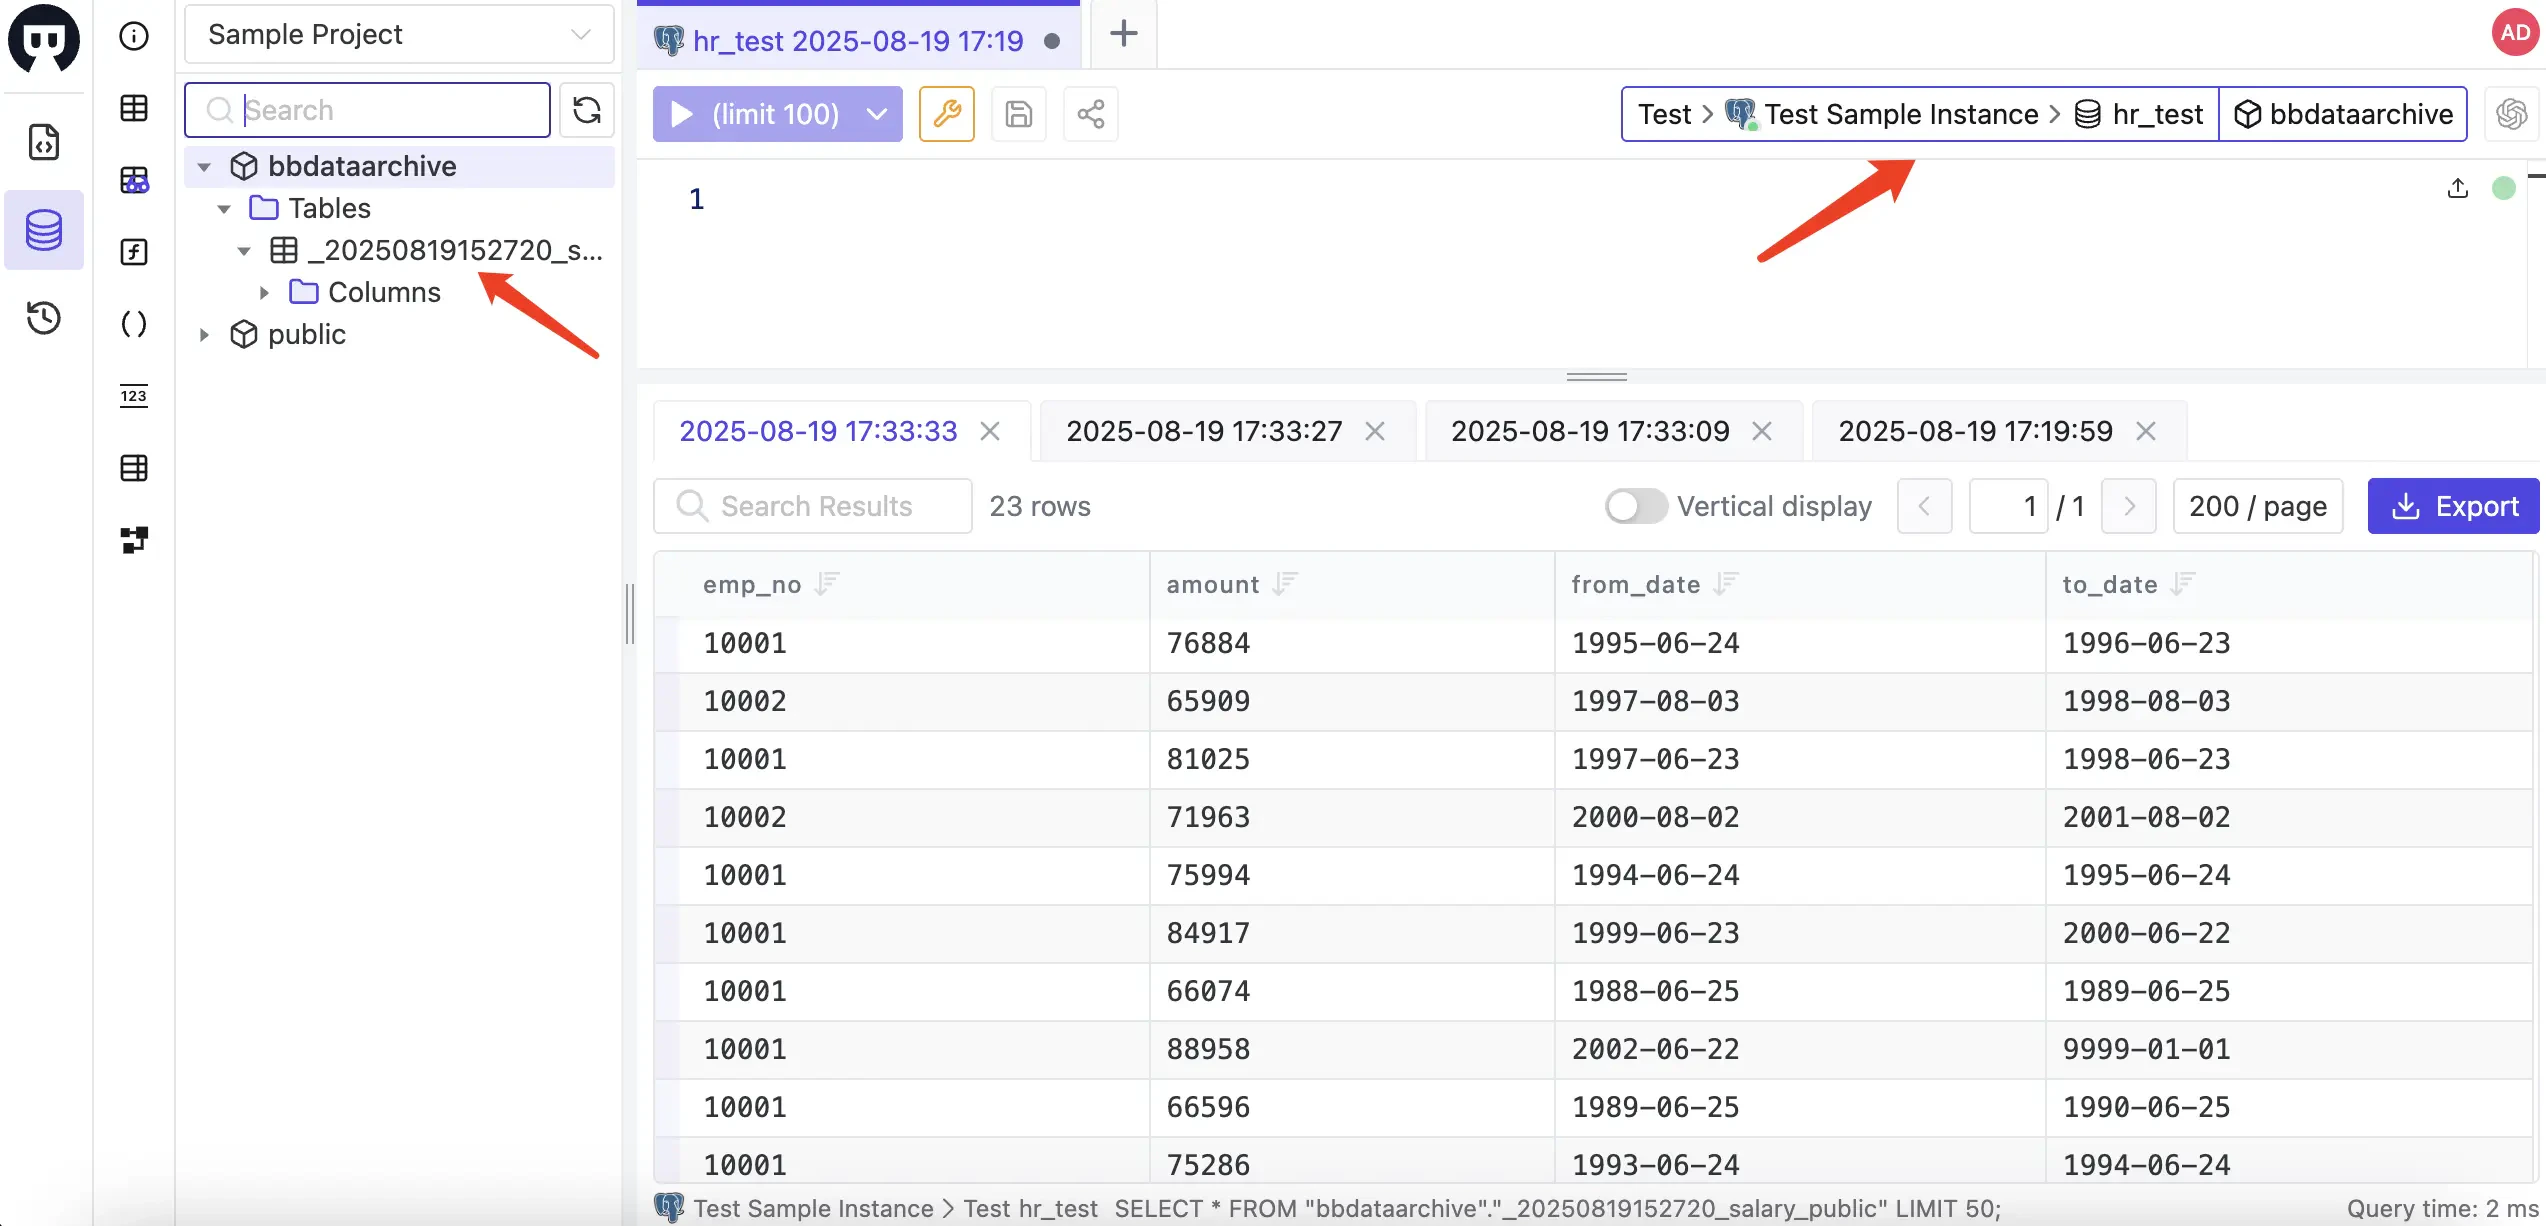
Task: Share the worksheet via the share icon
Action: pyautogui.click(x=1090, y=113)
